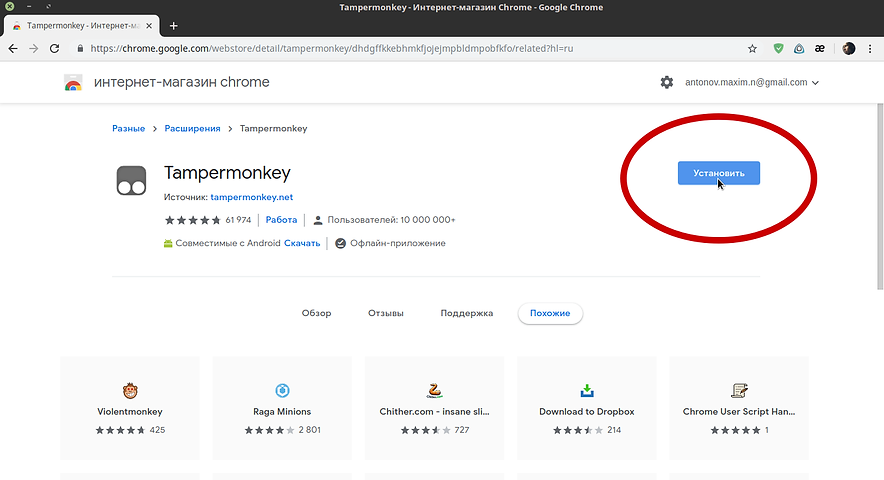Click the интернет-магазин chrome title
Screen dimensions: 884x480
coord(182,82)
